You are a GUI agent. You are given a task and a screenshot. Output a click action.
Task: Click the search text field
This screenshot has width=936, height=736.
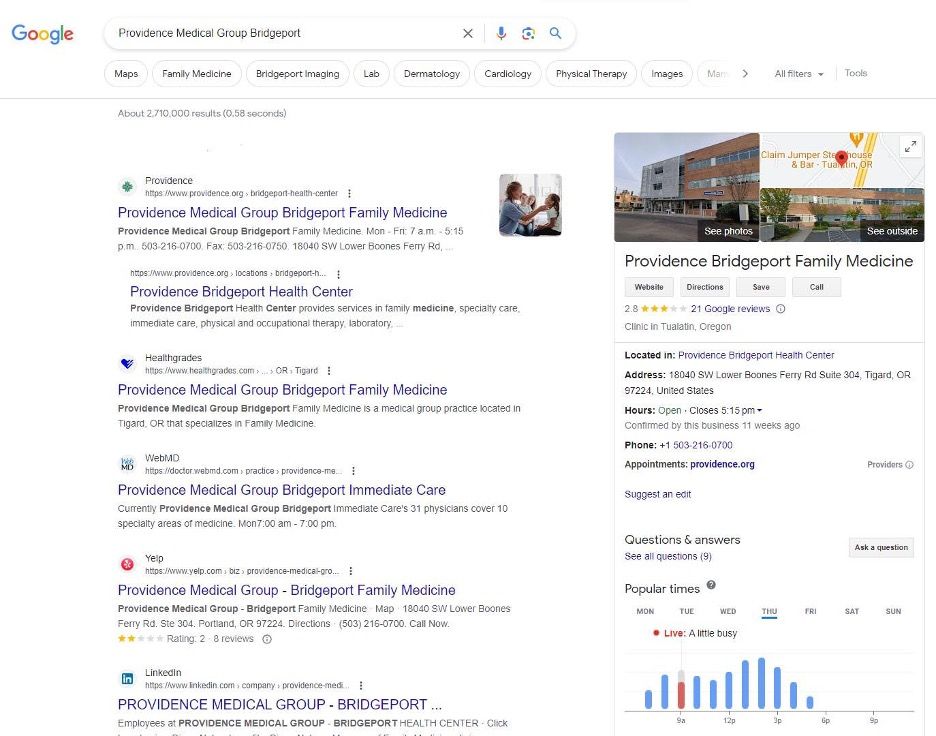click(287, 33)
